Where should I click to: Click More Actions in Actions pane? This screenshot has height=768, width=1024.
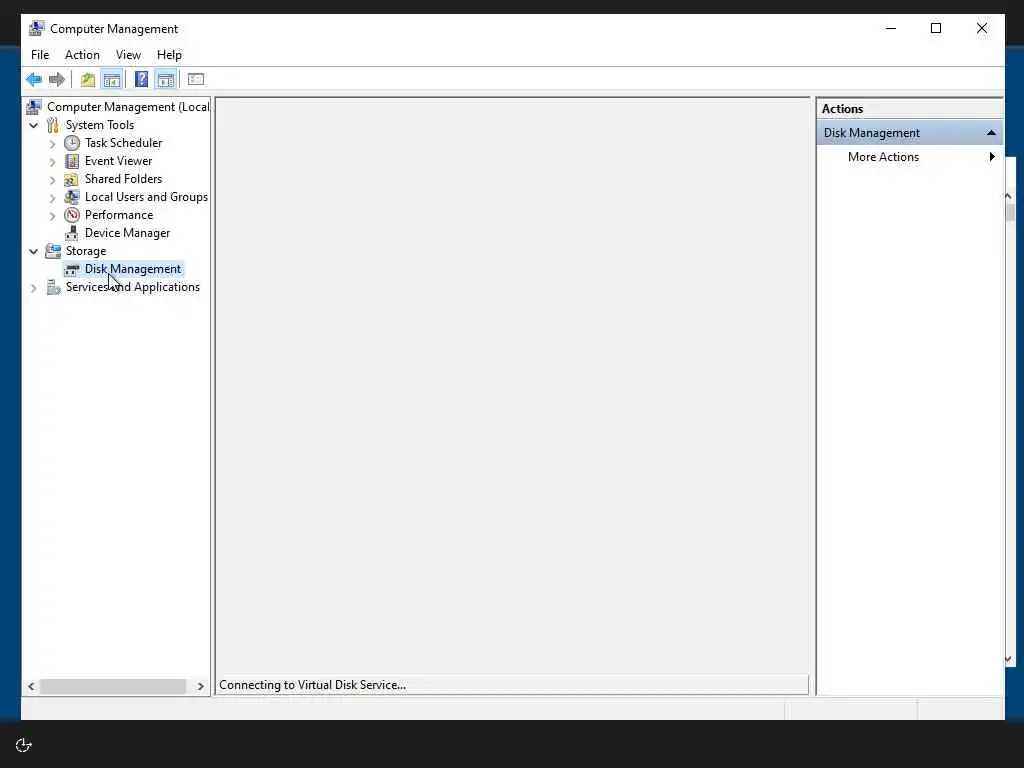[883, 157]
